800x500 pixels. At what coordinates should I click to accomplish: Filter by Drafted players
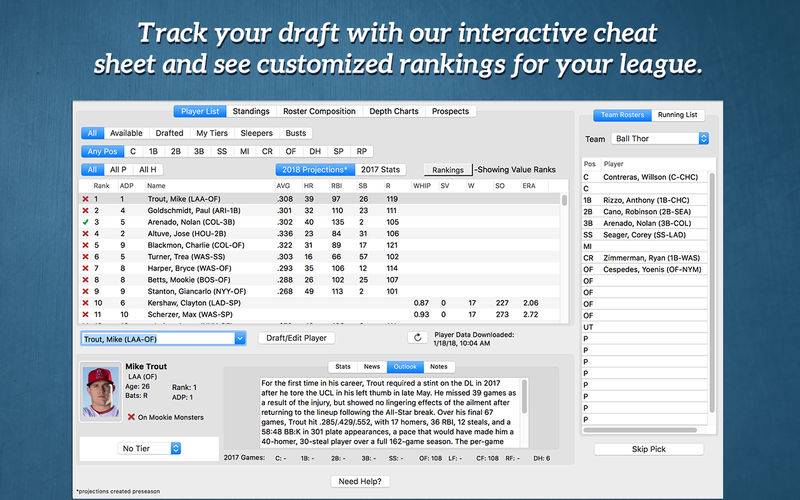pyautogui.click(x=169, y=133)
